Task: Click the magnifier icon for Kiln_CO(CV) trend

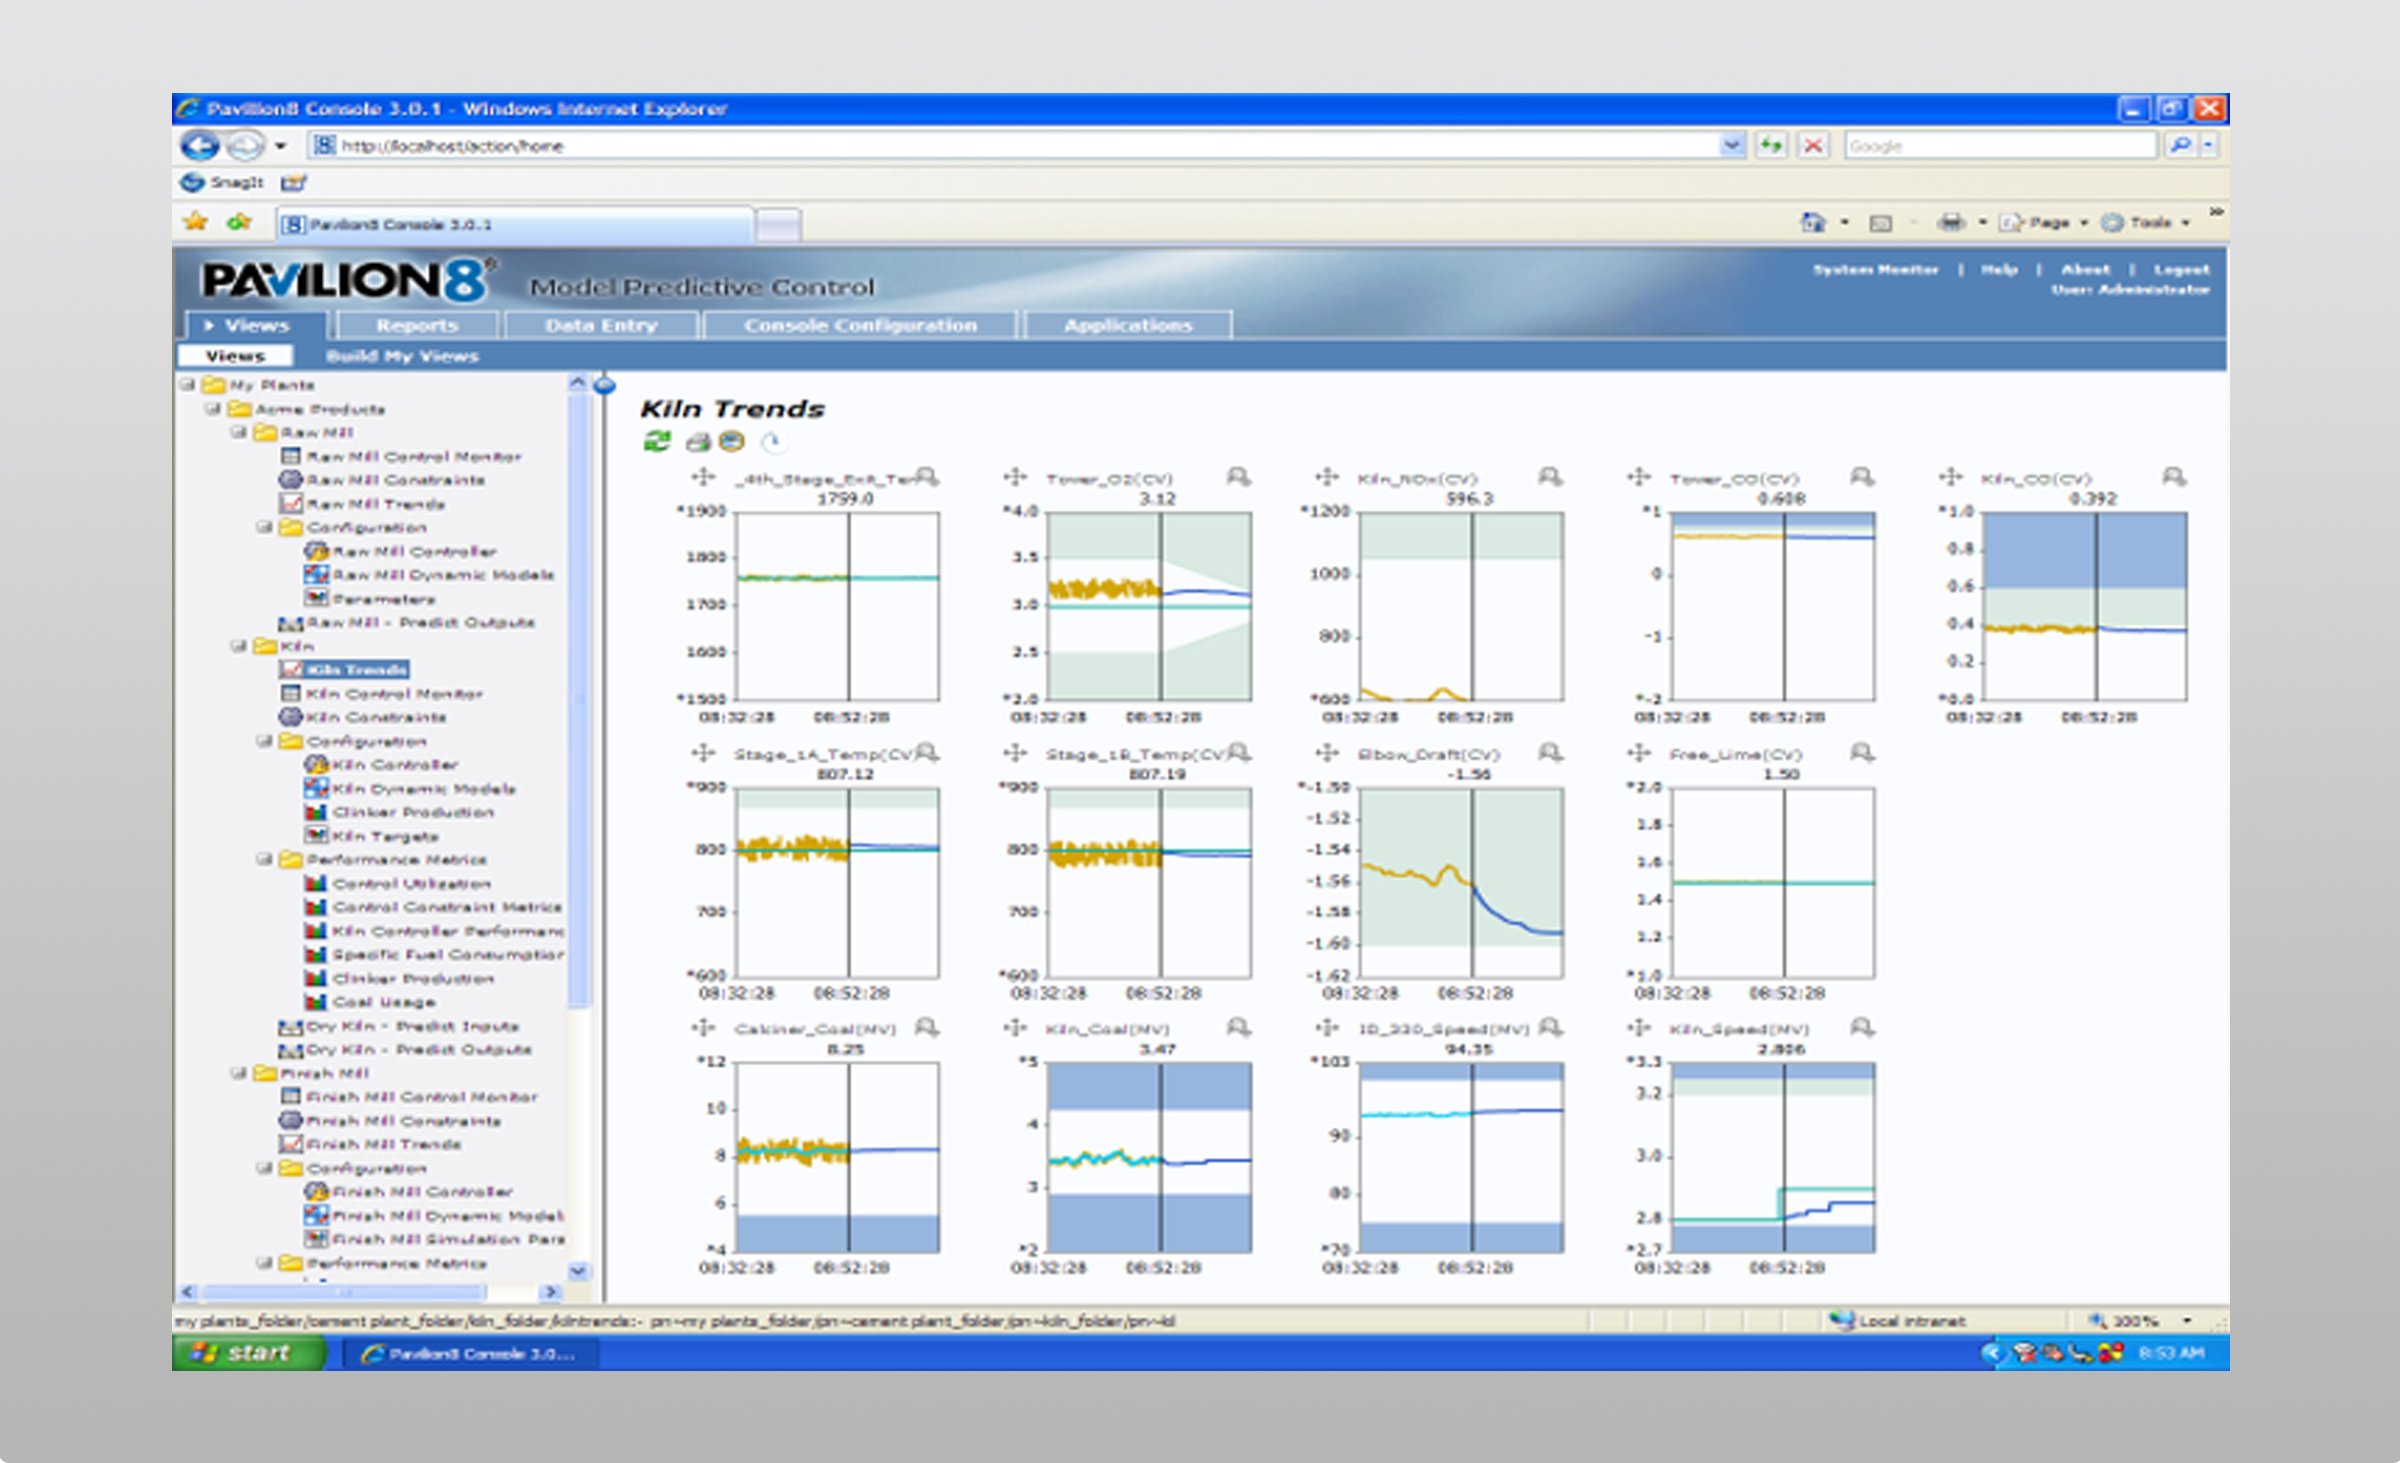Action: tap(2174, 477)
